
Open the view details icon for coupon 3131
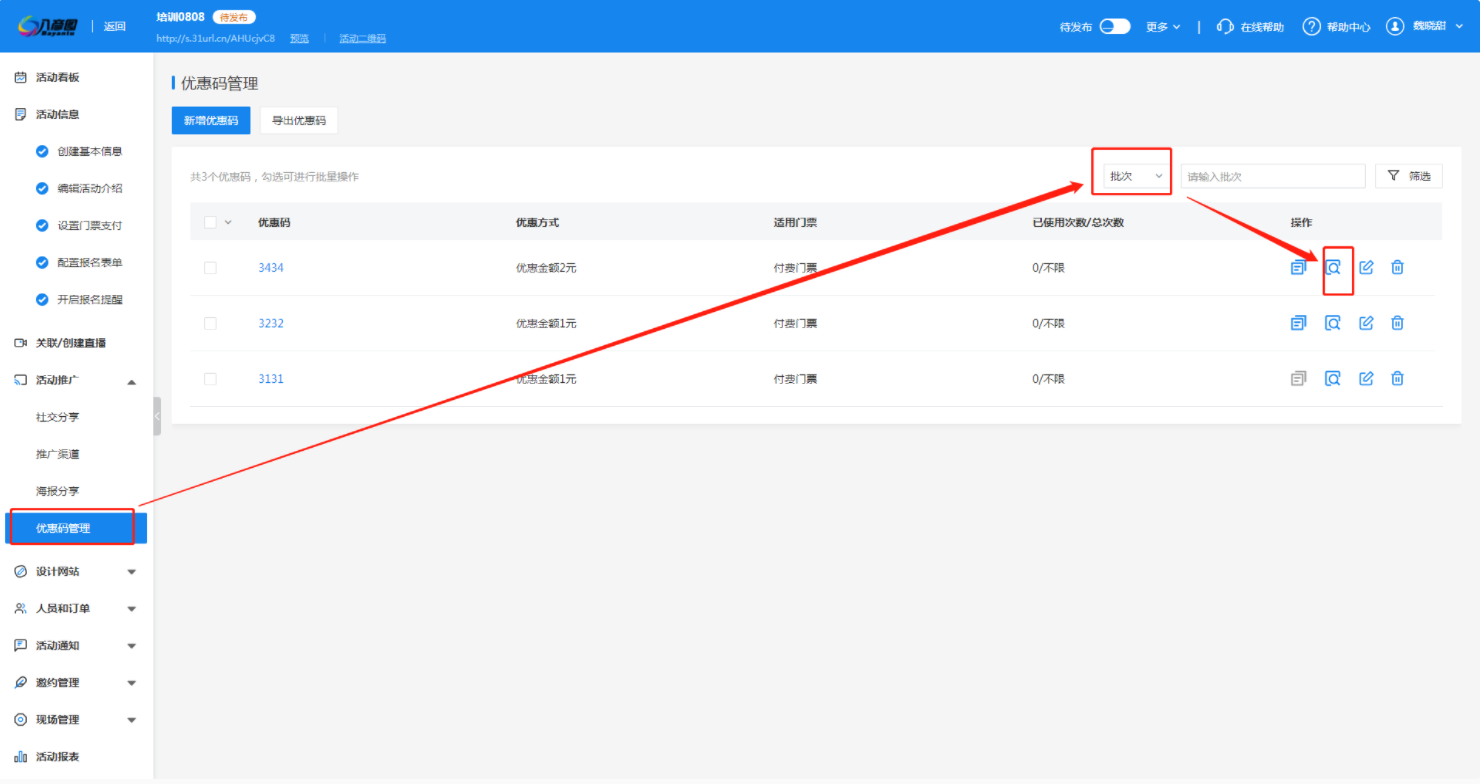[x=1332, y=379]
